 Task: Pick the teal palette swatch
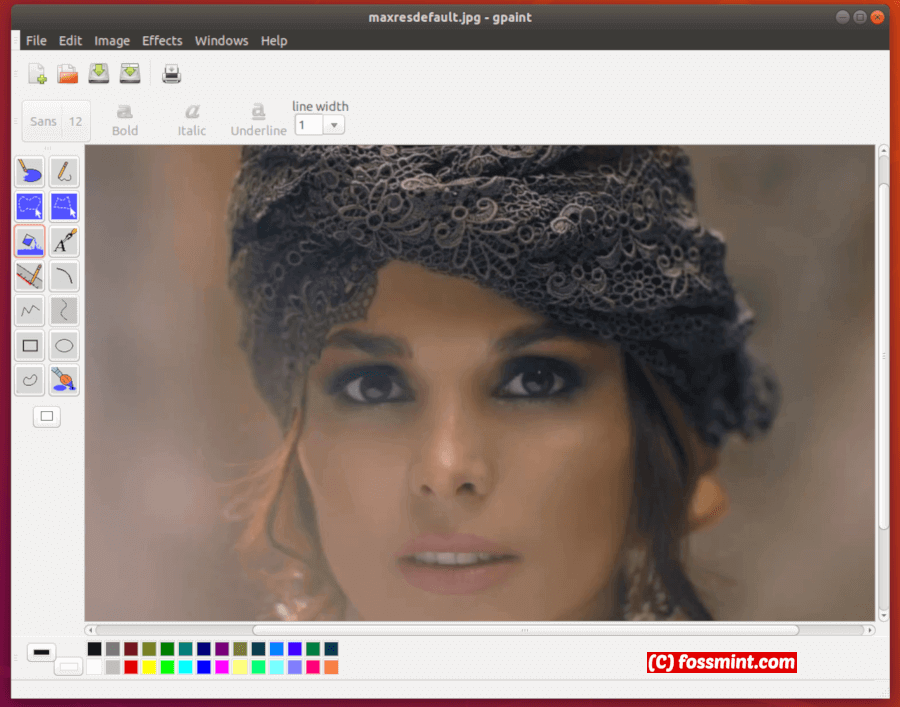[x=185, y=648]
